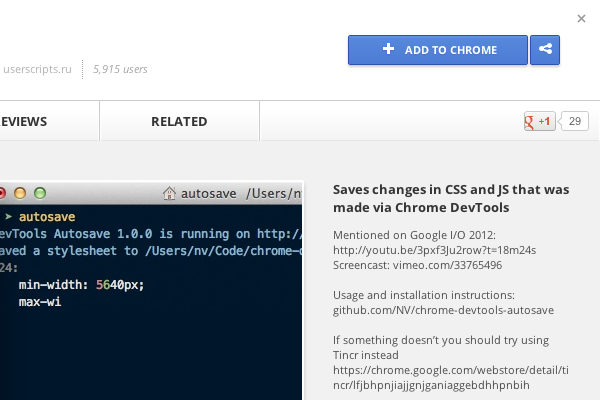Click 'Mentioned on Google I/O 2012:' text
This screenshot has width=600, height=400.
click(414, 235)
